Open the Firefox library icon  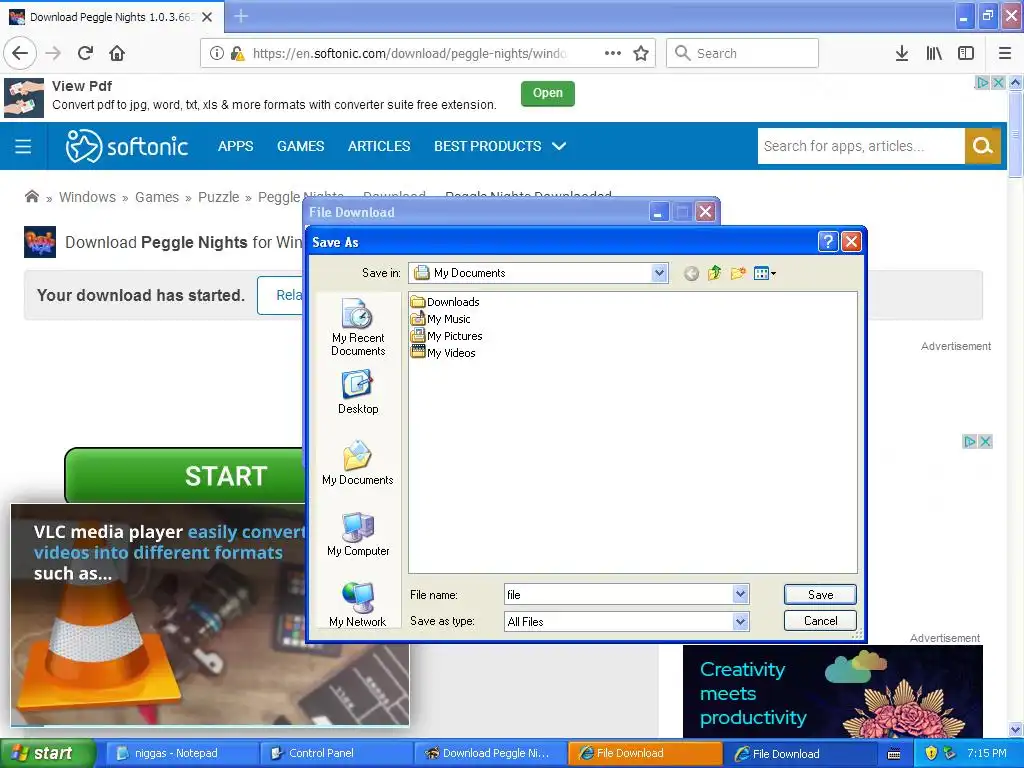pos(934,54)
